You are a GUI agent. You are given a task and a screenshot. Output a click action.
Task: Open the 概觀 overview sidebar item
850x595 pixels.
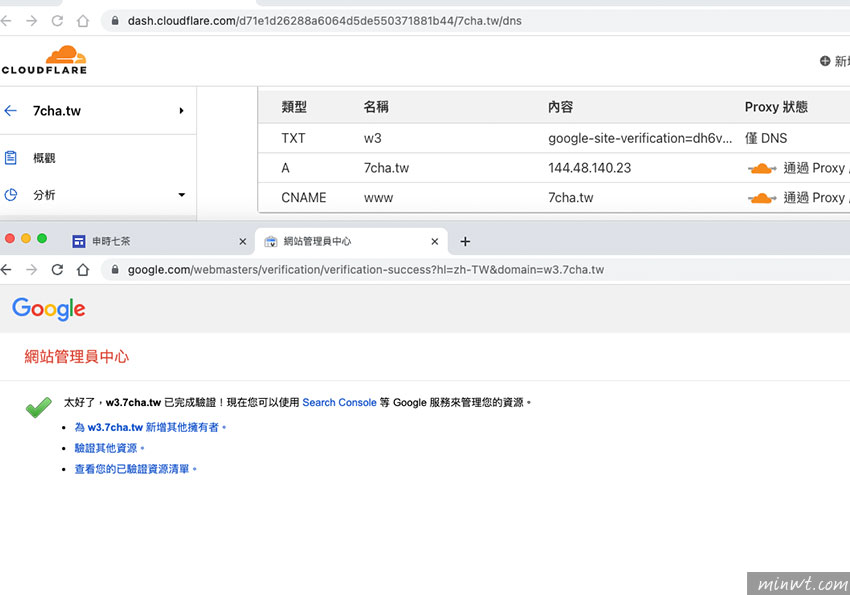pos(44,158)
